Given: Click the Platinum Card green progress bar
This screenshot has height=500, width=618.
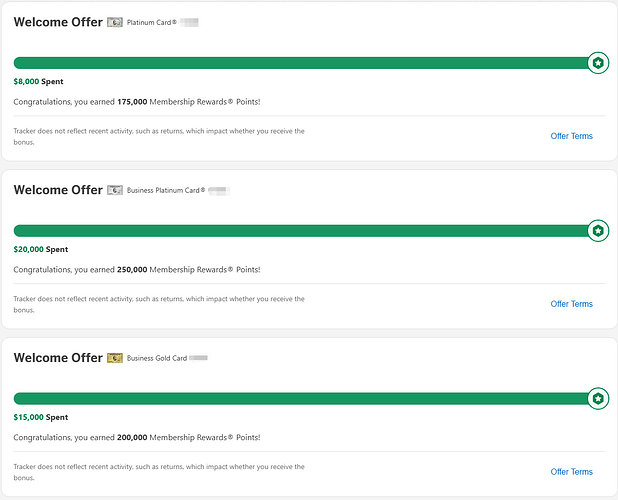Looking at the screenshot, I should pos(300,63).
